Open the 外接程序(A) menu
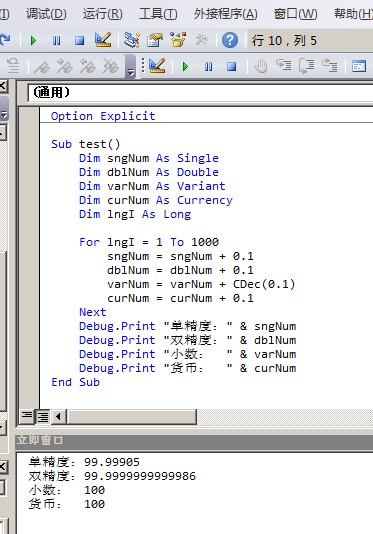373x534 pixels. click(226, 14)
